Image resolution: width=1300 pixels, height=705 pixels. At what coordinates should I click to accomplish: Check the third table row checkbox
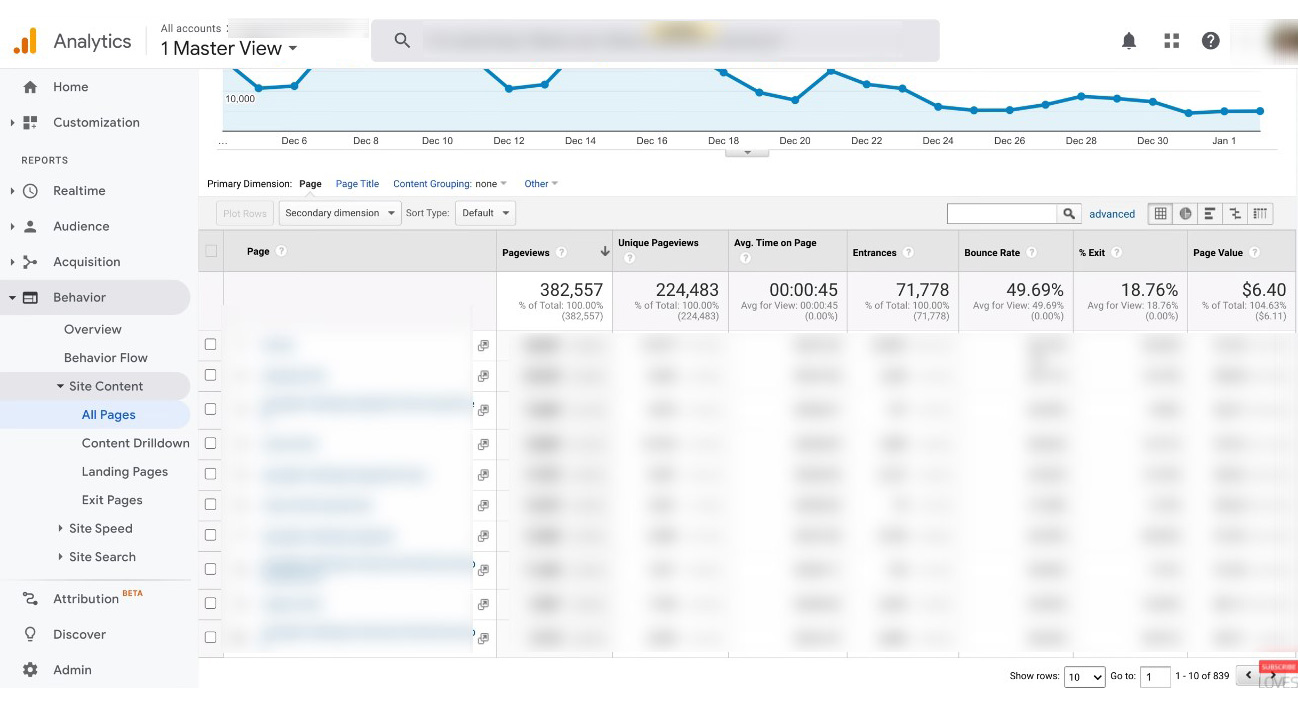(210, 409)
